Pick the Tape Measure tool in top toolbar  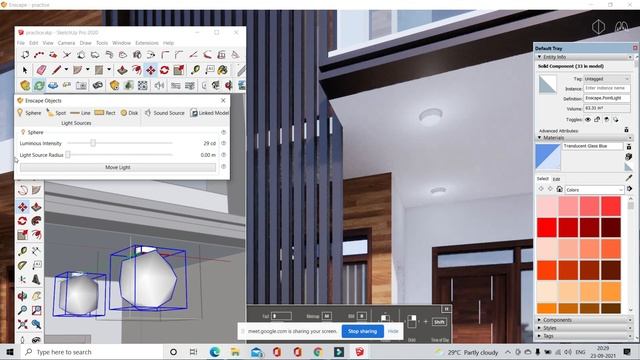pyautogui.click(x=196, y=70)
